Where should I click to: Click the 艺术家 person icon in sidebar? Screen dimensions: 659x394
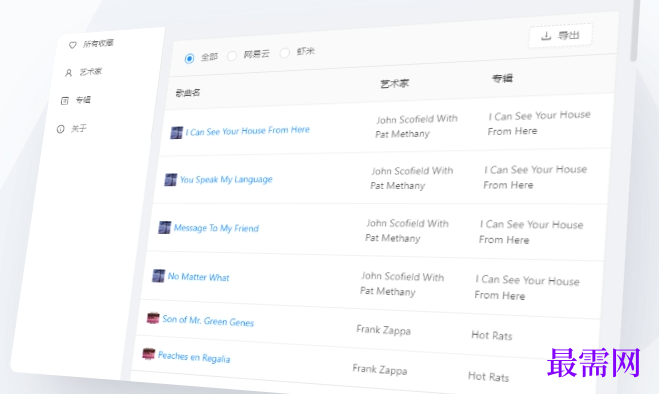coord(68,73)
